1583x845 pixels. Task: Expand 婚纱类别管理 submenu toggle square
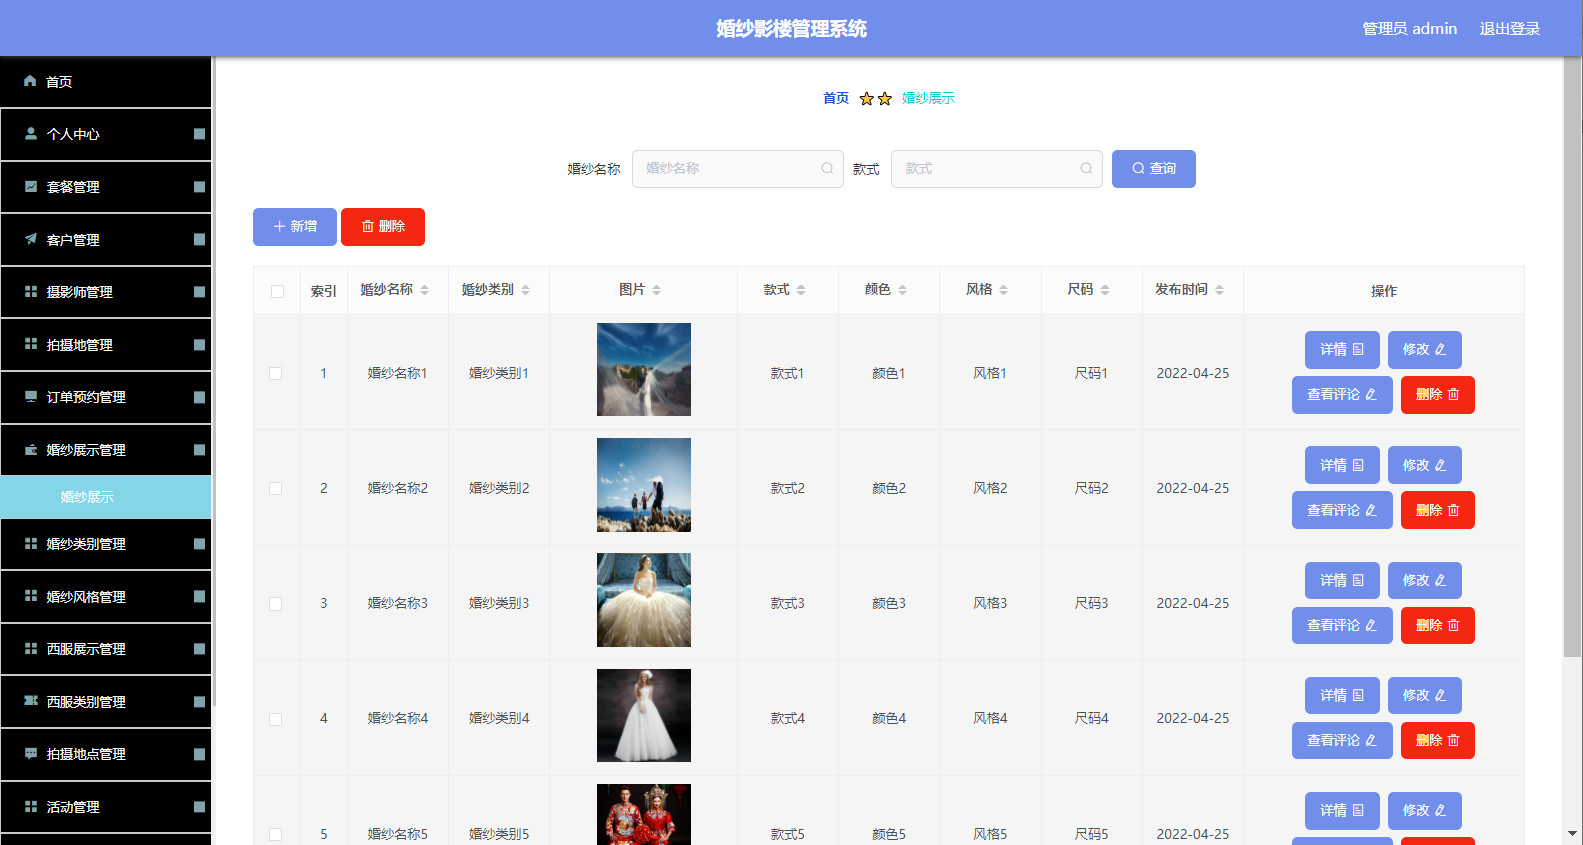pos(199,544)
